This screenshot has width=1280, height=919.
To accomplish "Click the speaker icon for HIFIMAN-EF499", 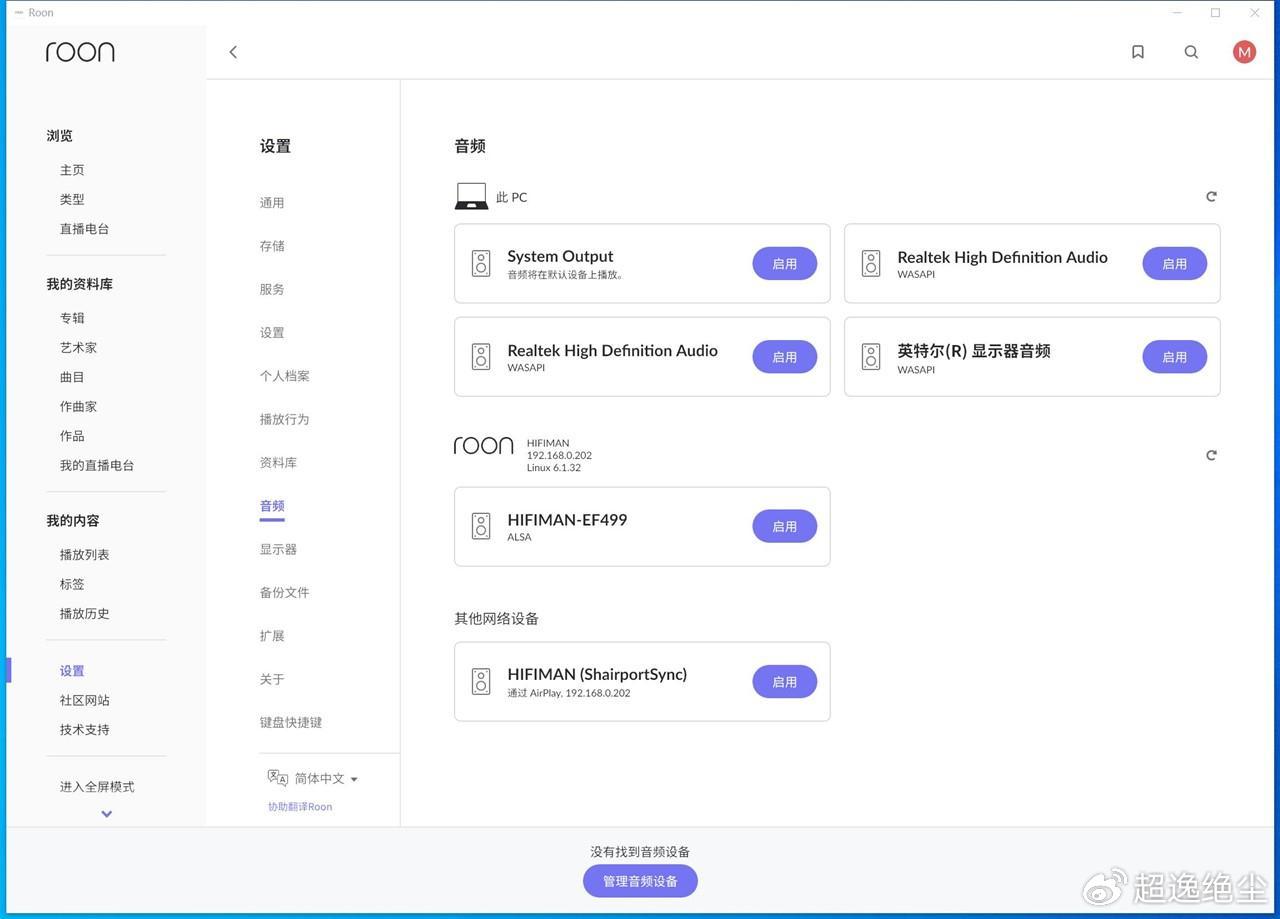I will coord(481,526).
